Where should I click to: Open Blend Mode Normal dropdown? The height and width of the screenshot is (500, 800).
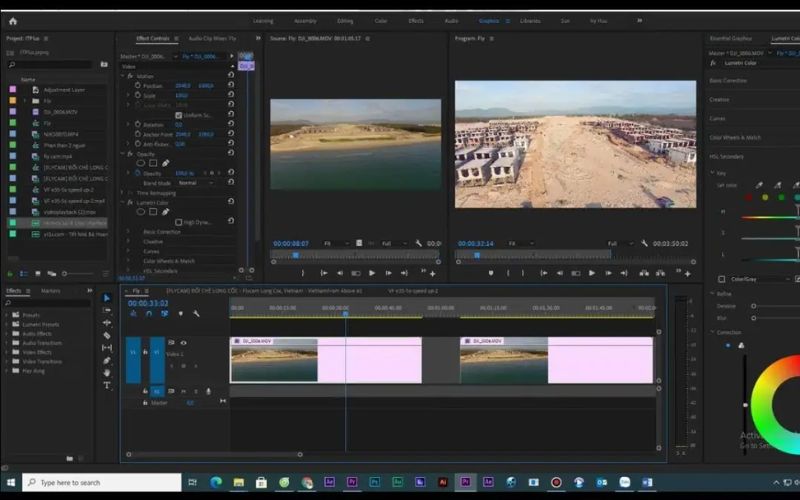(x=196, y=183)
